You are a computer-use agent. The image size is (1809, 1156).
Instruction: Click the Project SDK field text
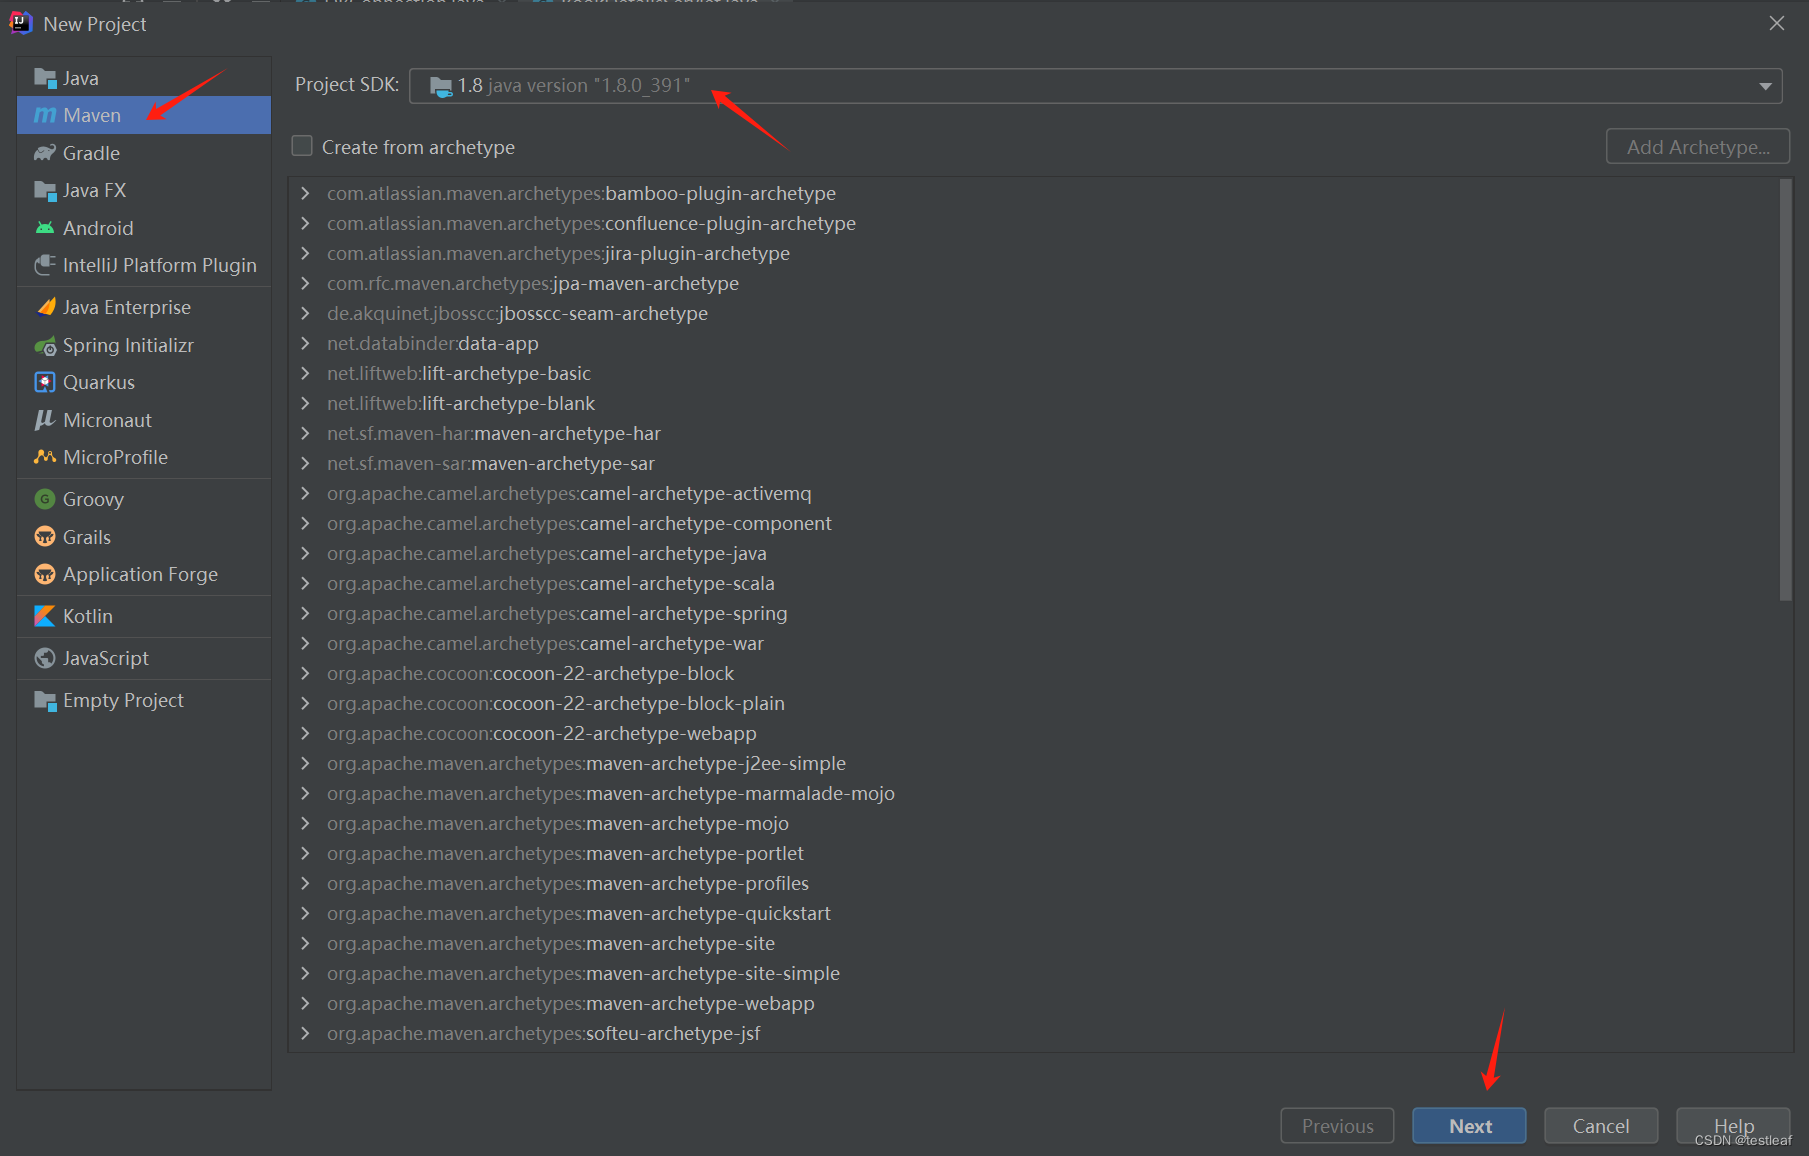[x=574, y=86]
